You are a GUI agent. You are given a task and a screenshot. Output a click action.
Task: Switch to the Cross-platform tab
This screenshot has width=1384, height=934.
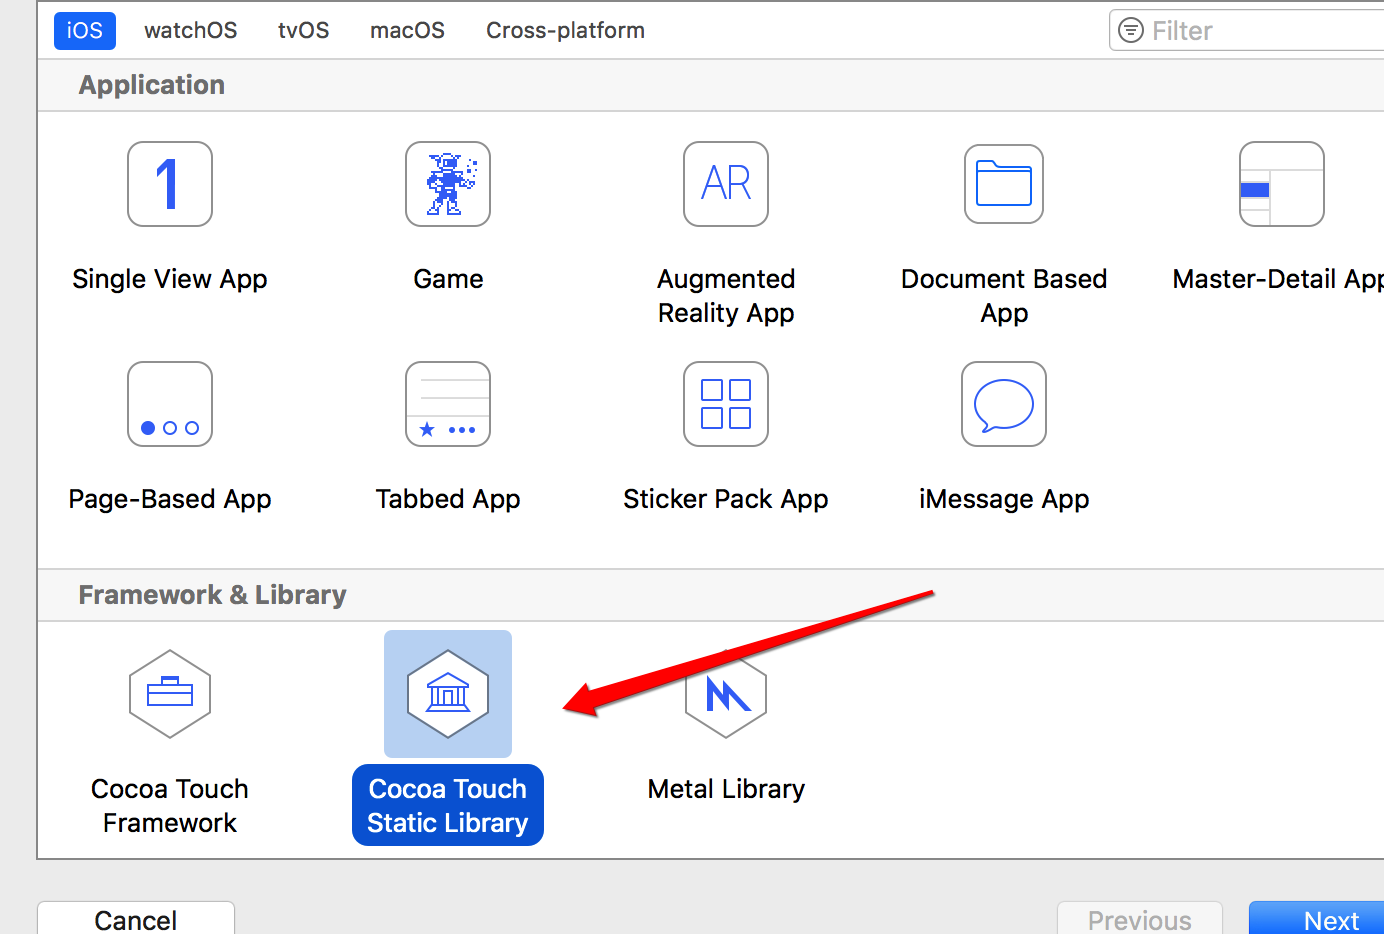coord(566,30)
